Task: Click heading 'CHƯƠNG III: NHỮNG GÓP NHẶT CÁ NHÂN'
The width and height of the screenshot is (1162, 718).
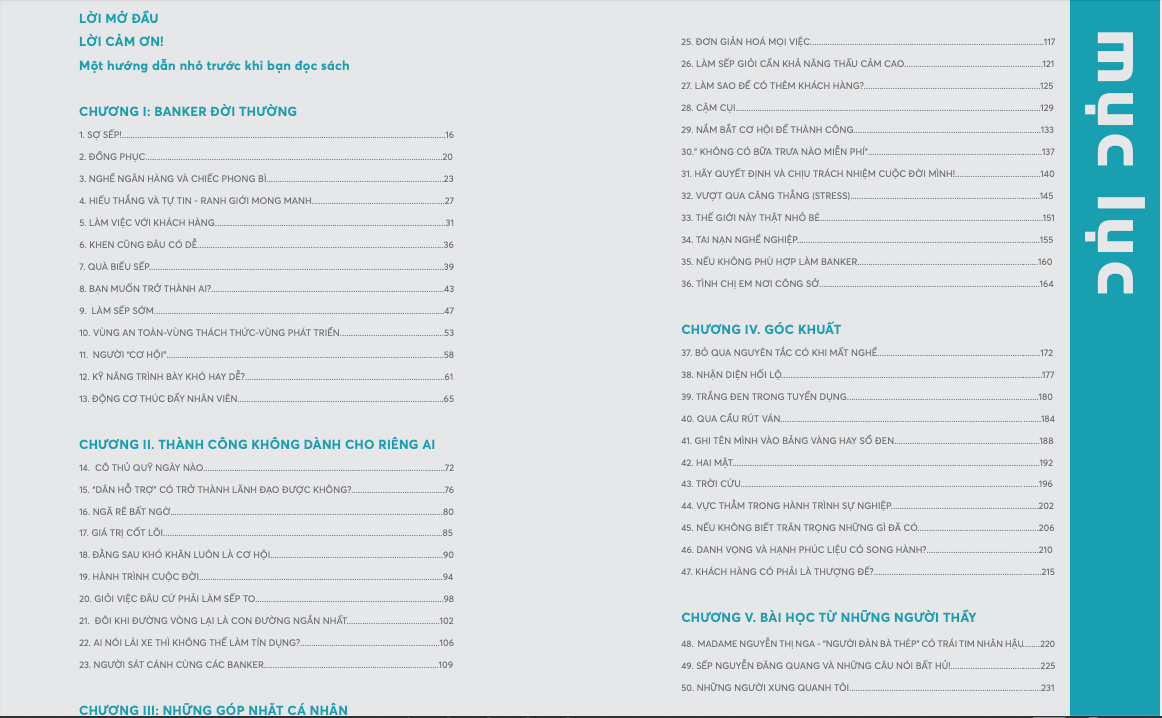Action: [x=213, y=710]
